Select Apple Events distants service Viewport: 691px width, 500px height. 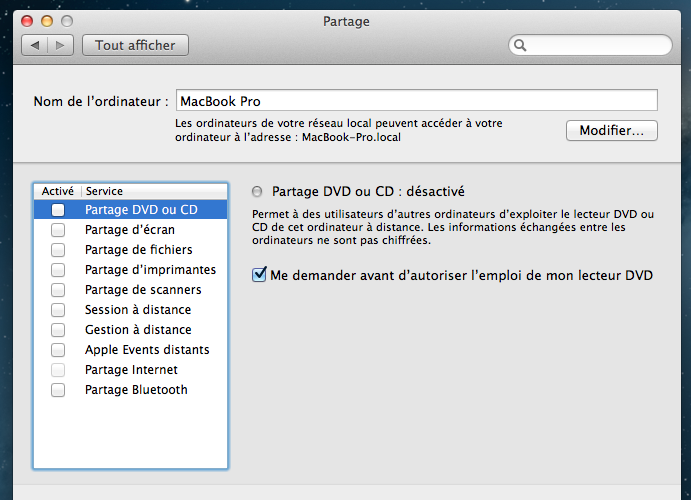[130, 350]
